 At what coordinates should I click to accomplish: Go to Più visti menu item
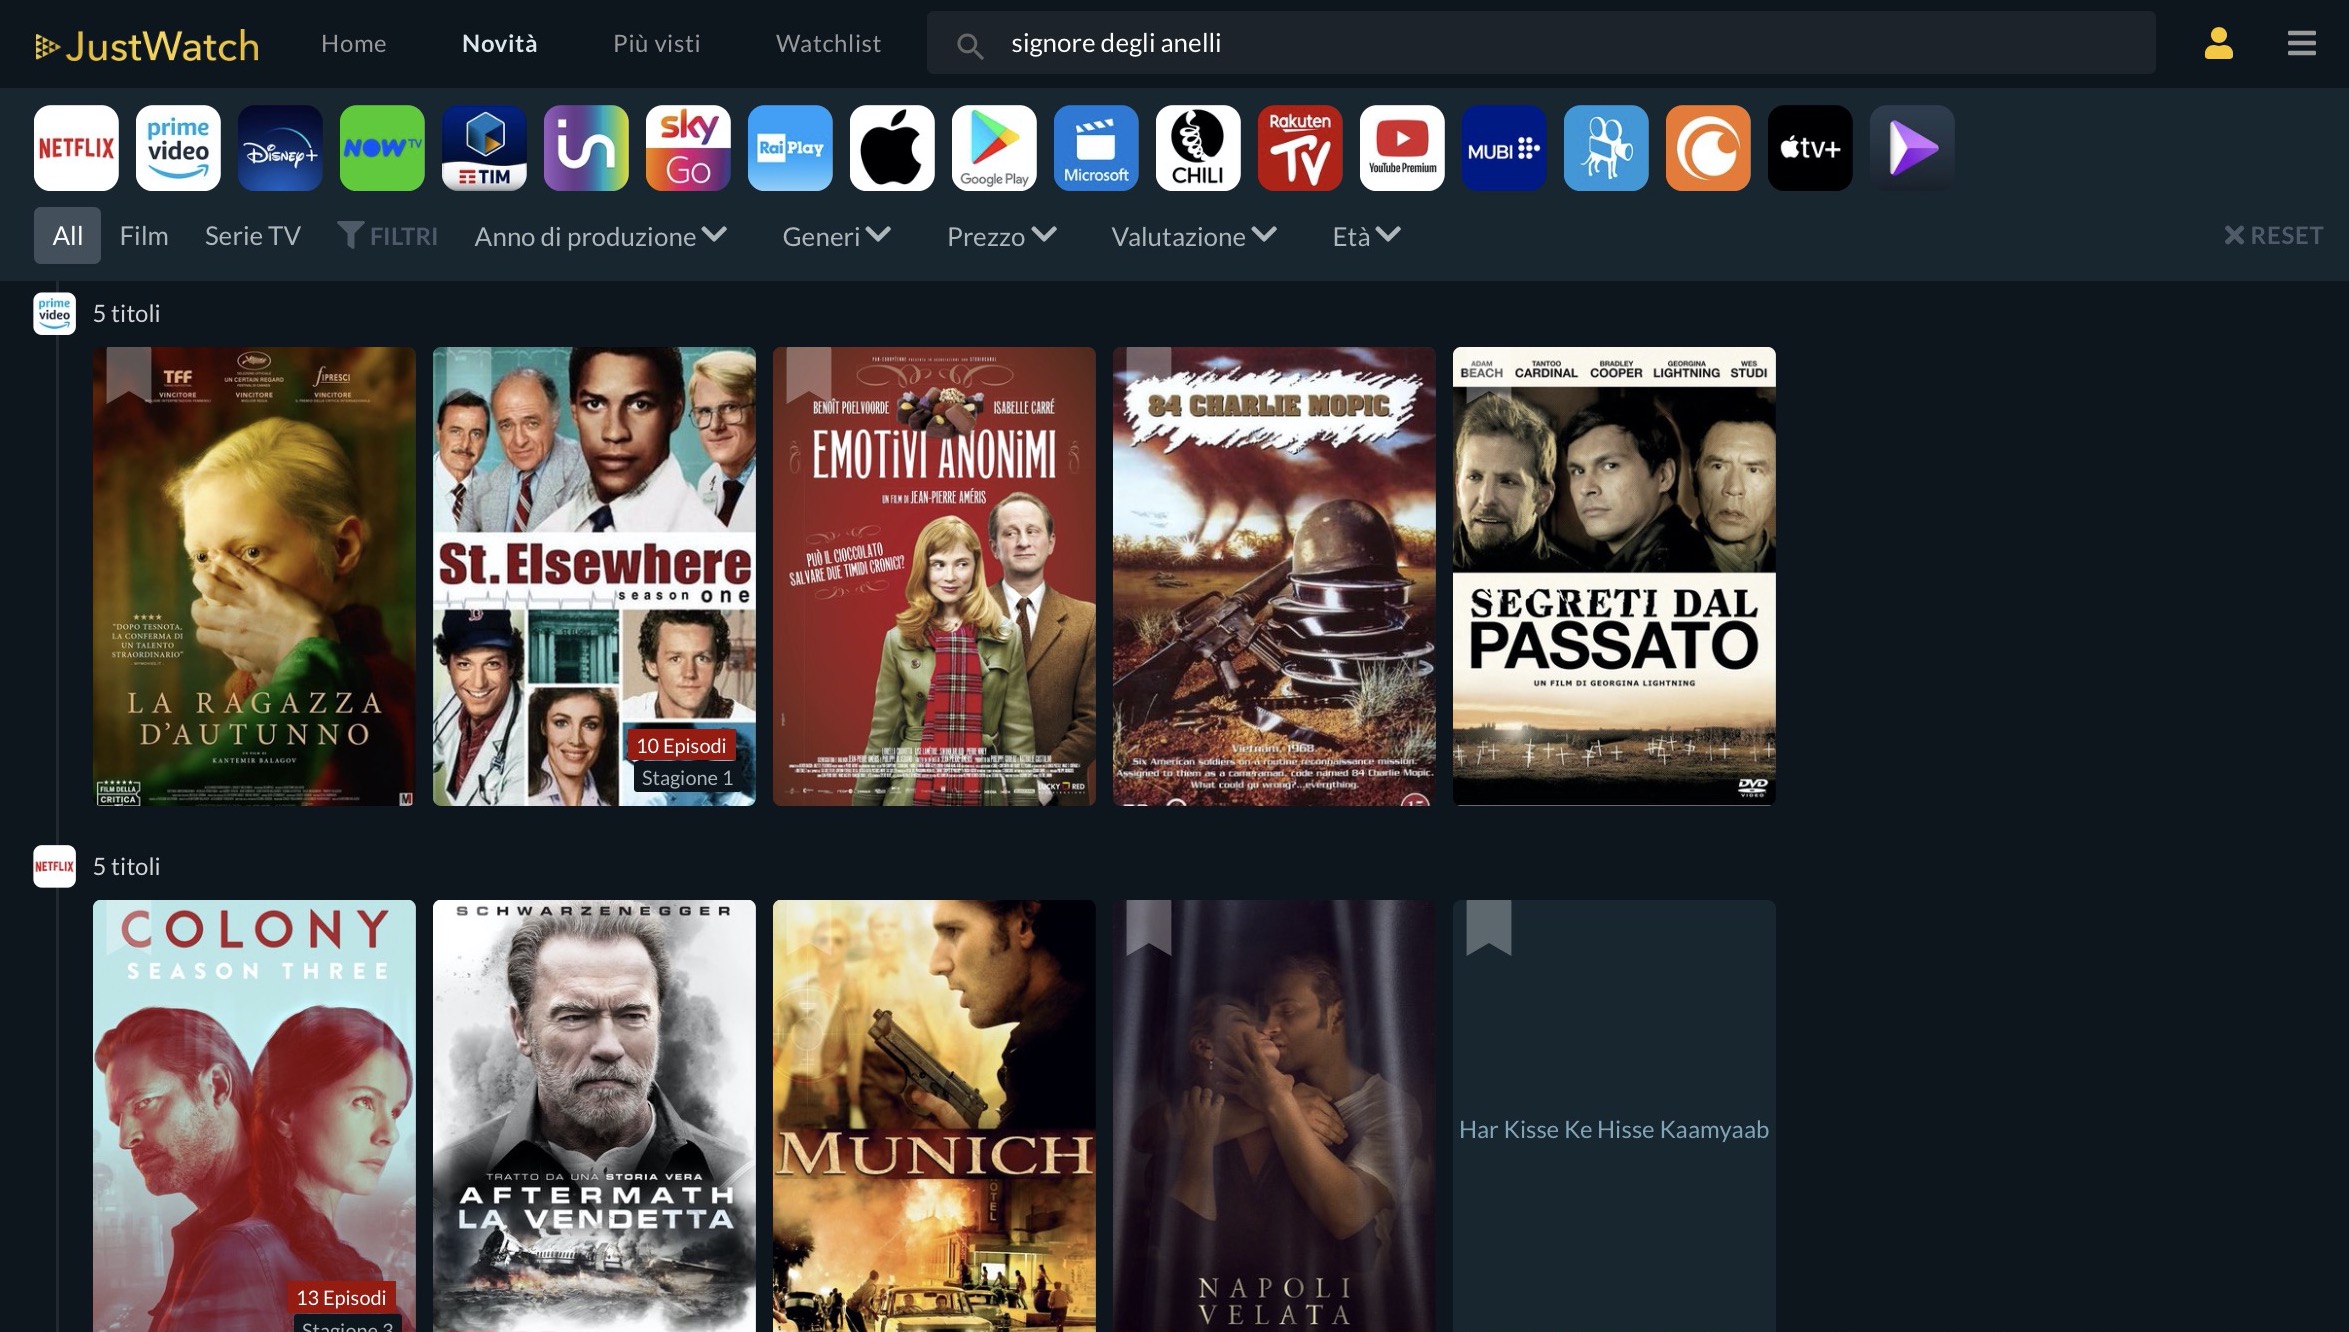pyautogui.click(x=656, y=43)
